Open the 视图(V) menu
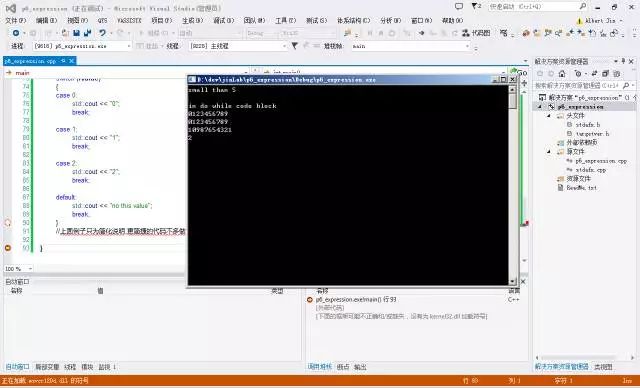Screen dimensions: 640x388 point(78,20)
